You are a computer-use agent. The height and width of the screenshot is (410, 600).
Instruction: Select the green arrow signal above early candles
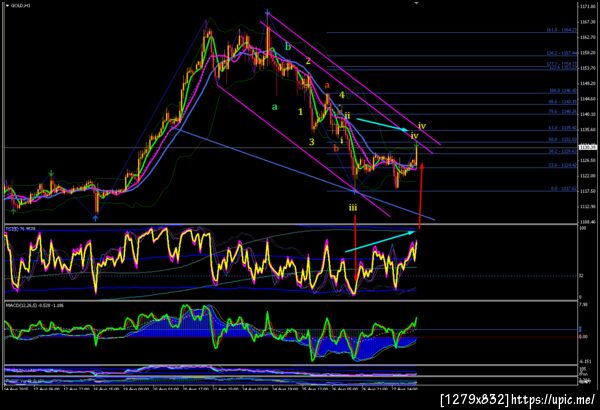coord(51,174)
